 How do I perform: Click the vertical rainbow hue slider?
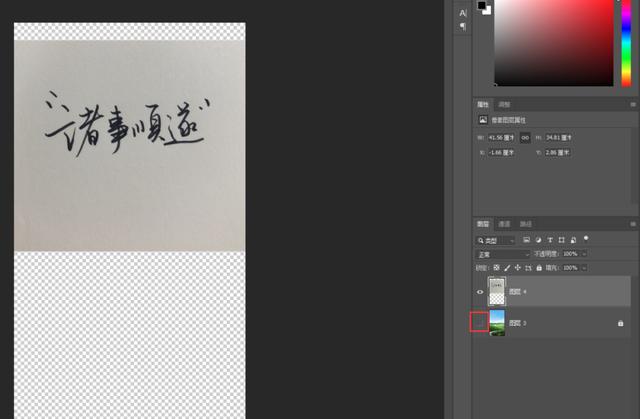point(626,42)
